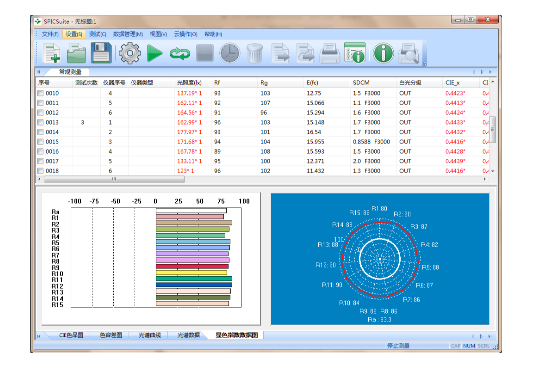540x380 pixels.
Task: Click the R9 red bar in chart
Action: (192, 266)
